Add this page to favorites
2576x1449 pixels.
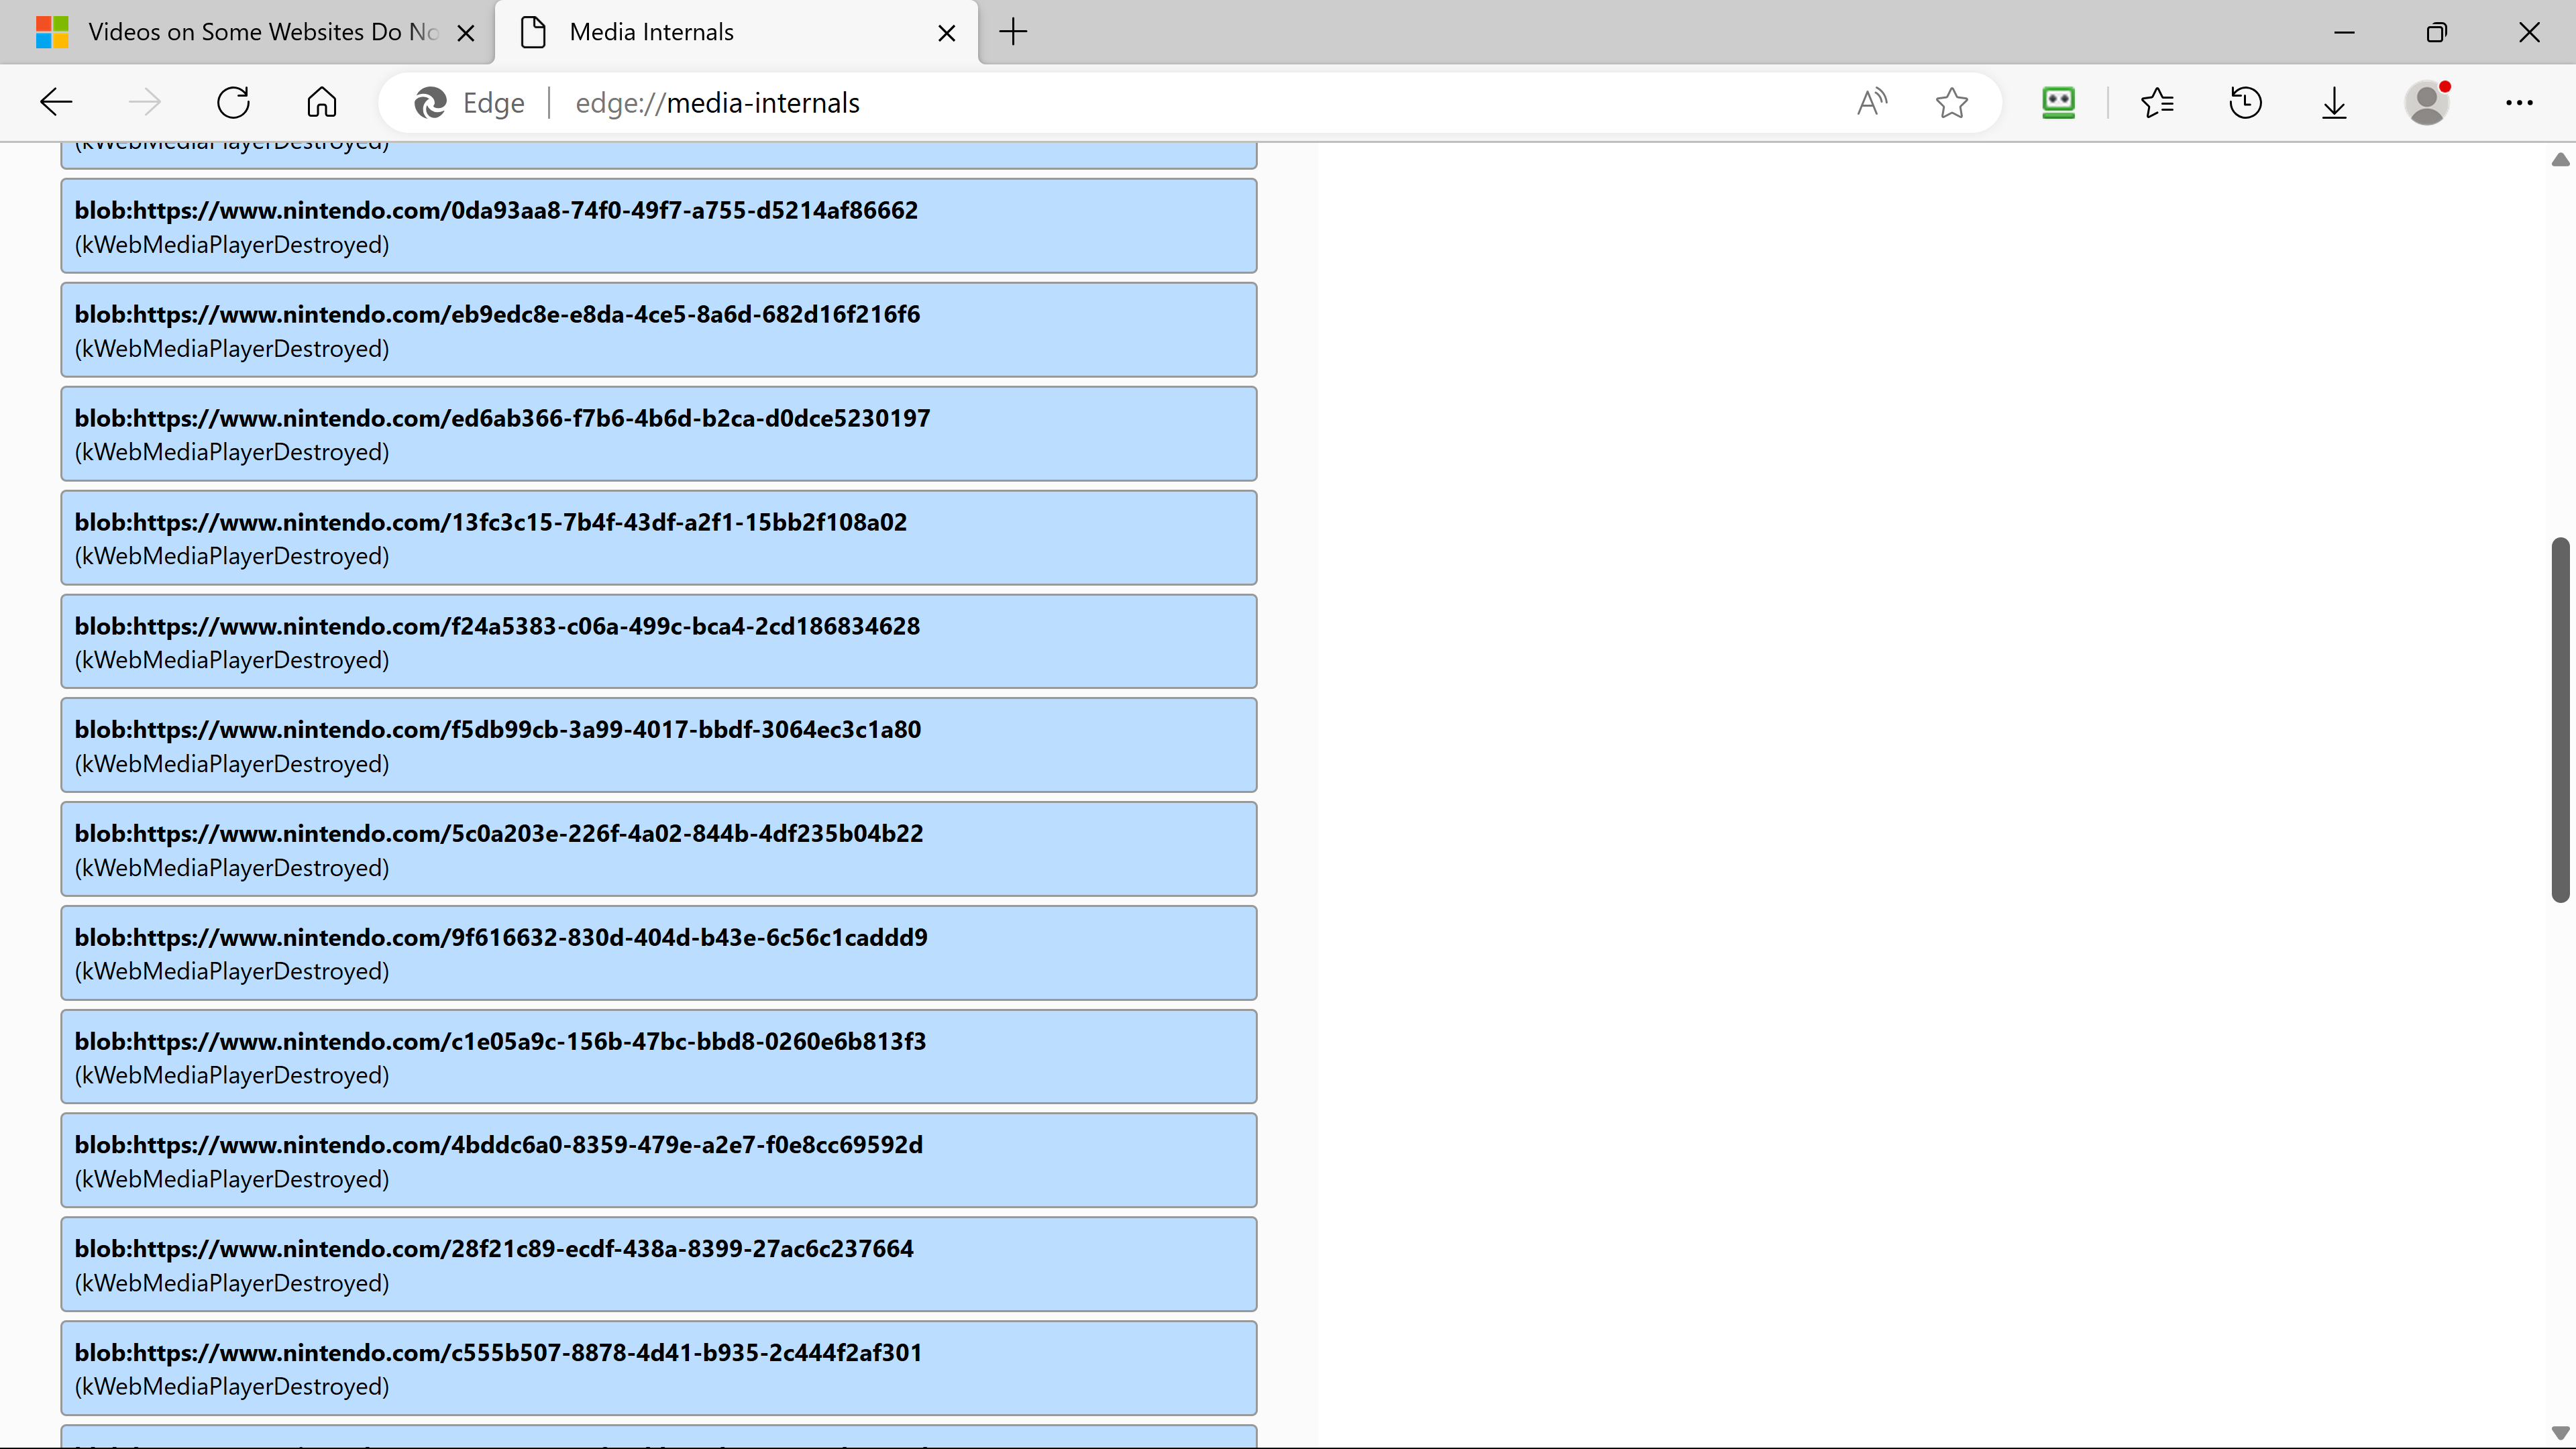(1951, 102)
